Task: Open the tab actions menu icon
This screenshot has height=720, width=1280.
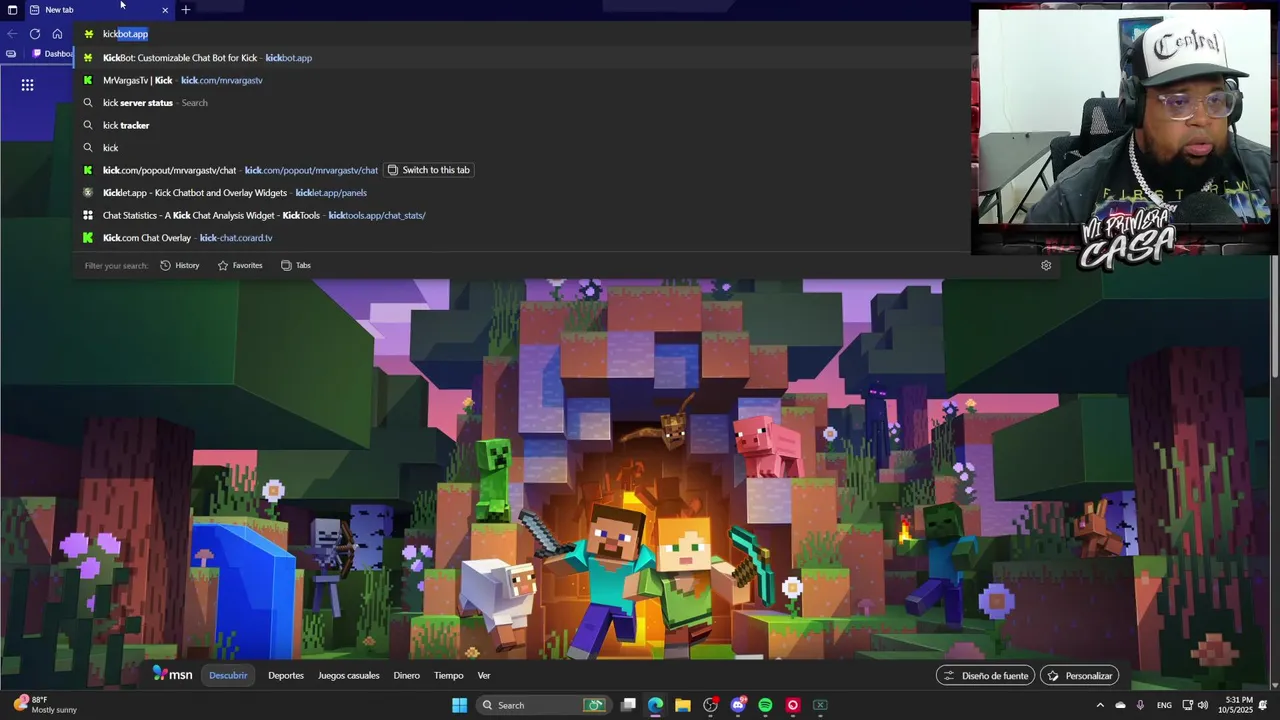Action: [x=12, y=10]
